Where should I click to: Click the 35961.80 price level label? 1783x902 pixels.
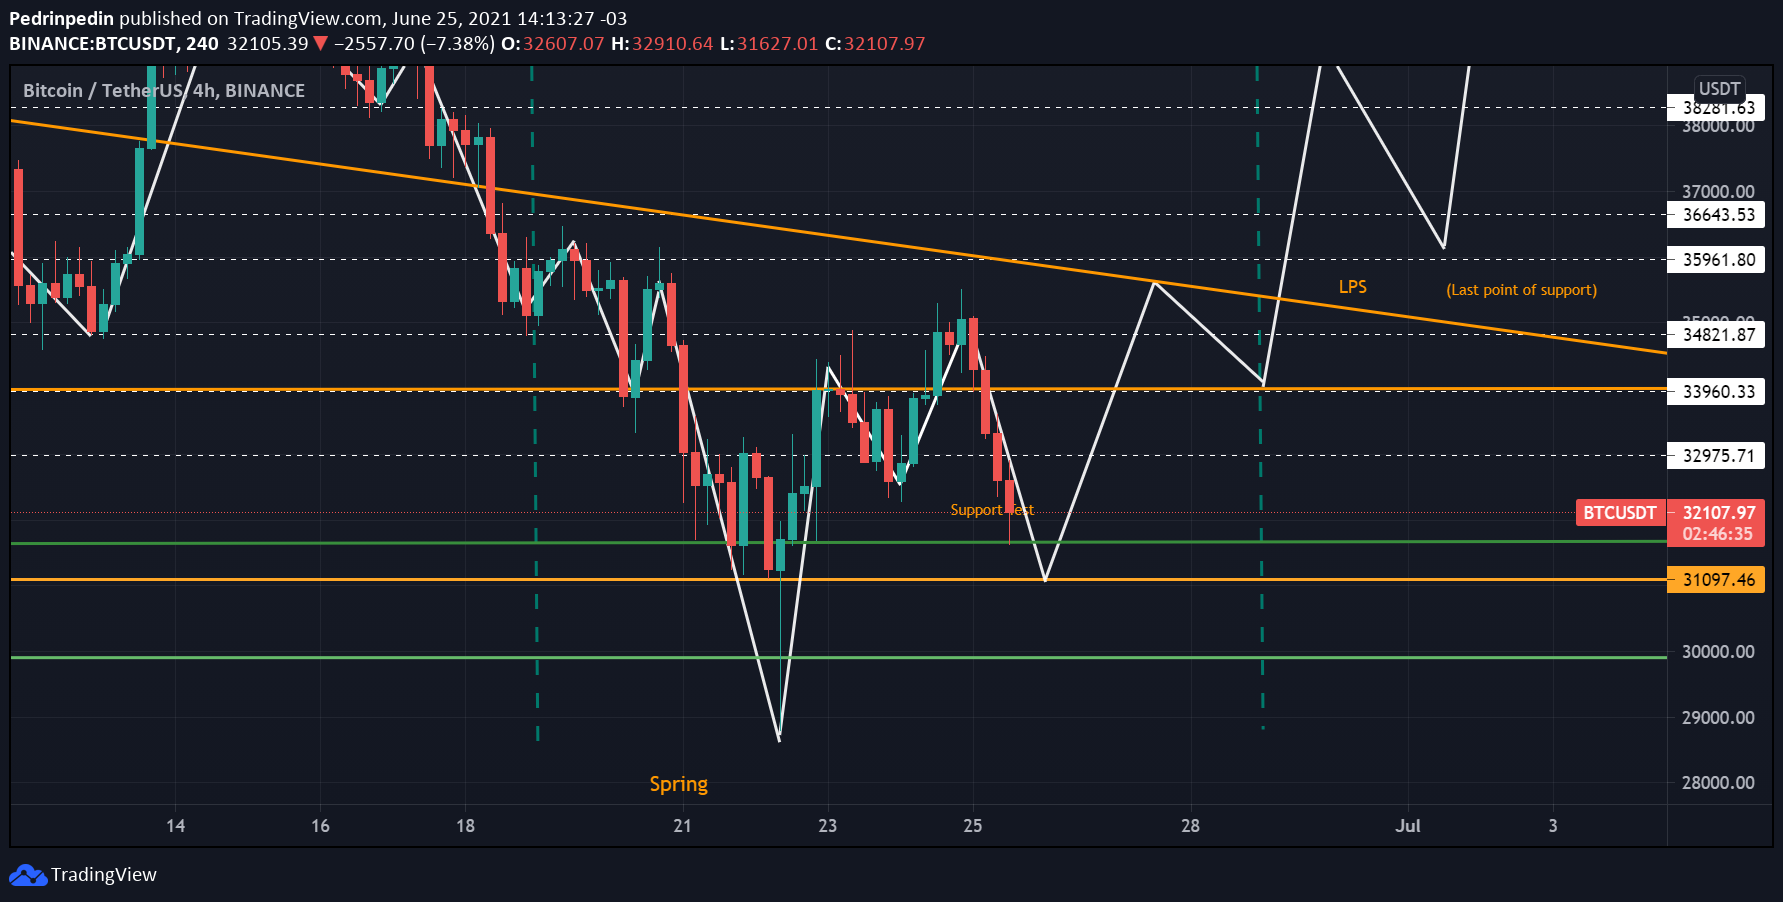1716,260
